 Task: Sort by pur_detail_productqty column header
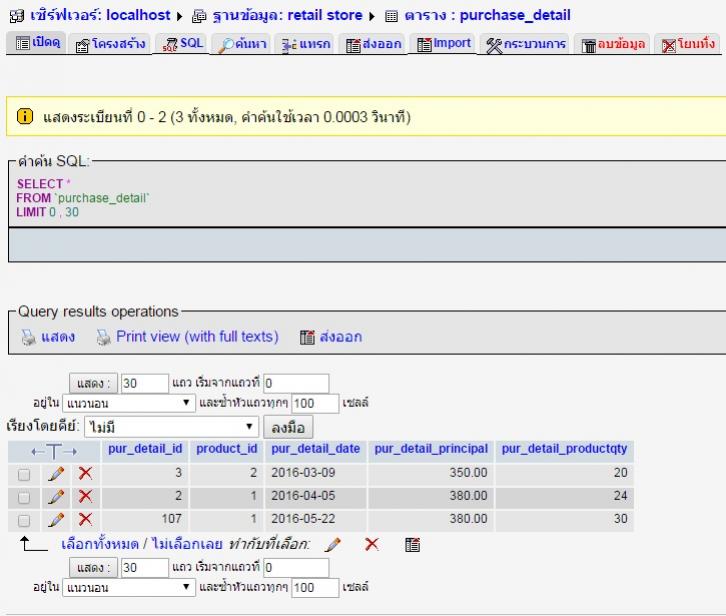coord(564,449)
